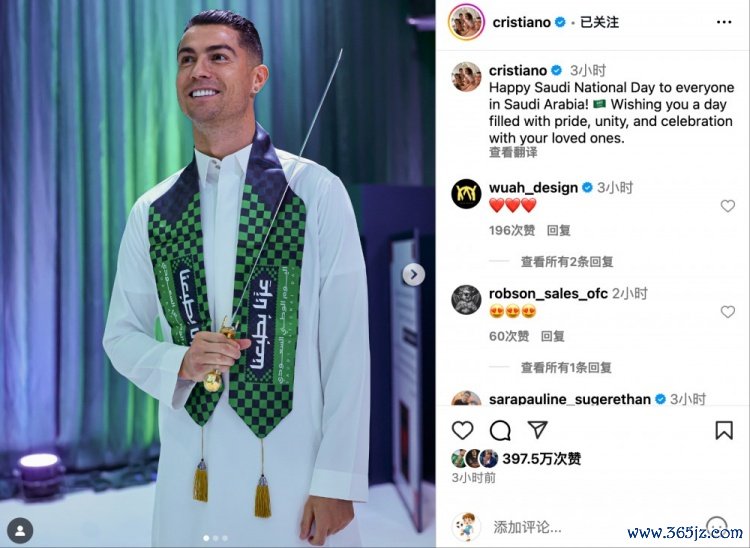
Task: Open the 已关注 following dropdown
Action: [599, 22]
